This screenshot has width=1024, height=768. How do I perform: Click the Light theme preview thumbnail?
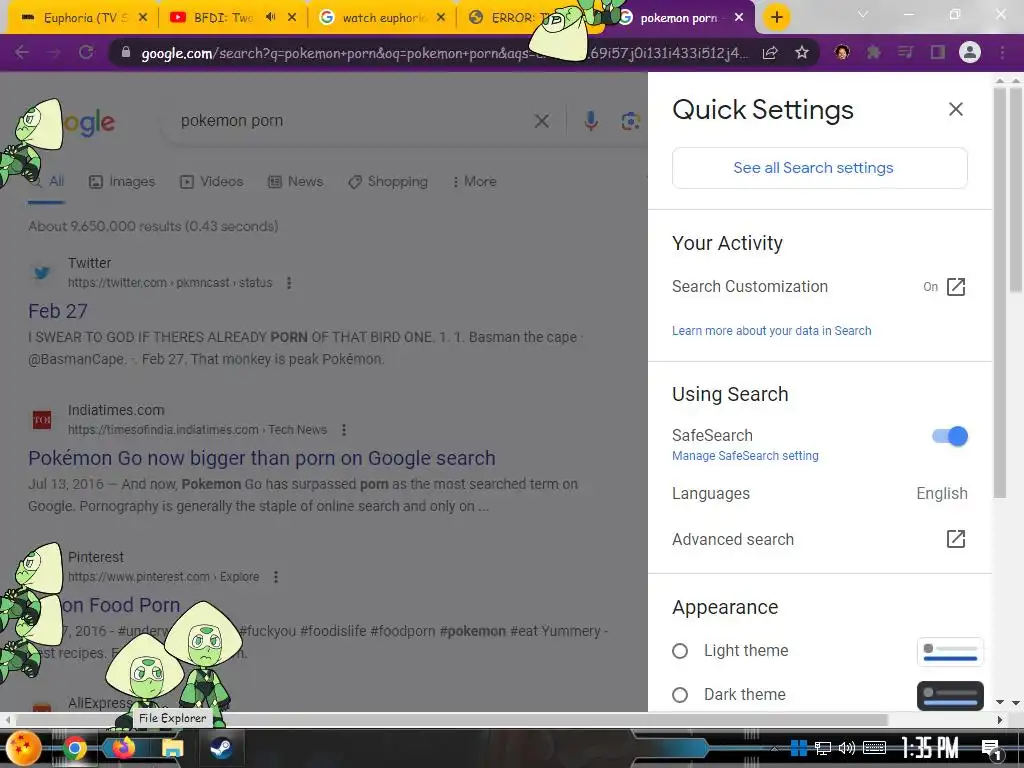(x=950, y=652)
